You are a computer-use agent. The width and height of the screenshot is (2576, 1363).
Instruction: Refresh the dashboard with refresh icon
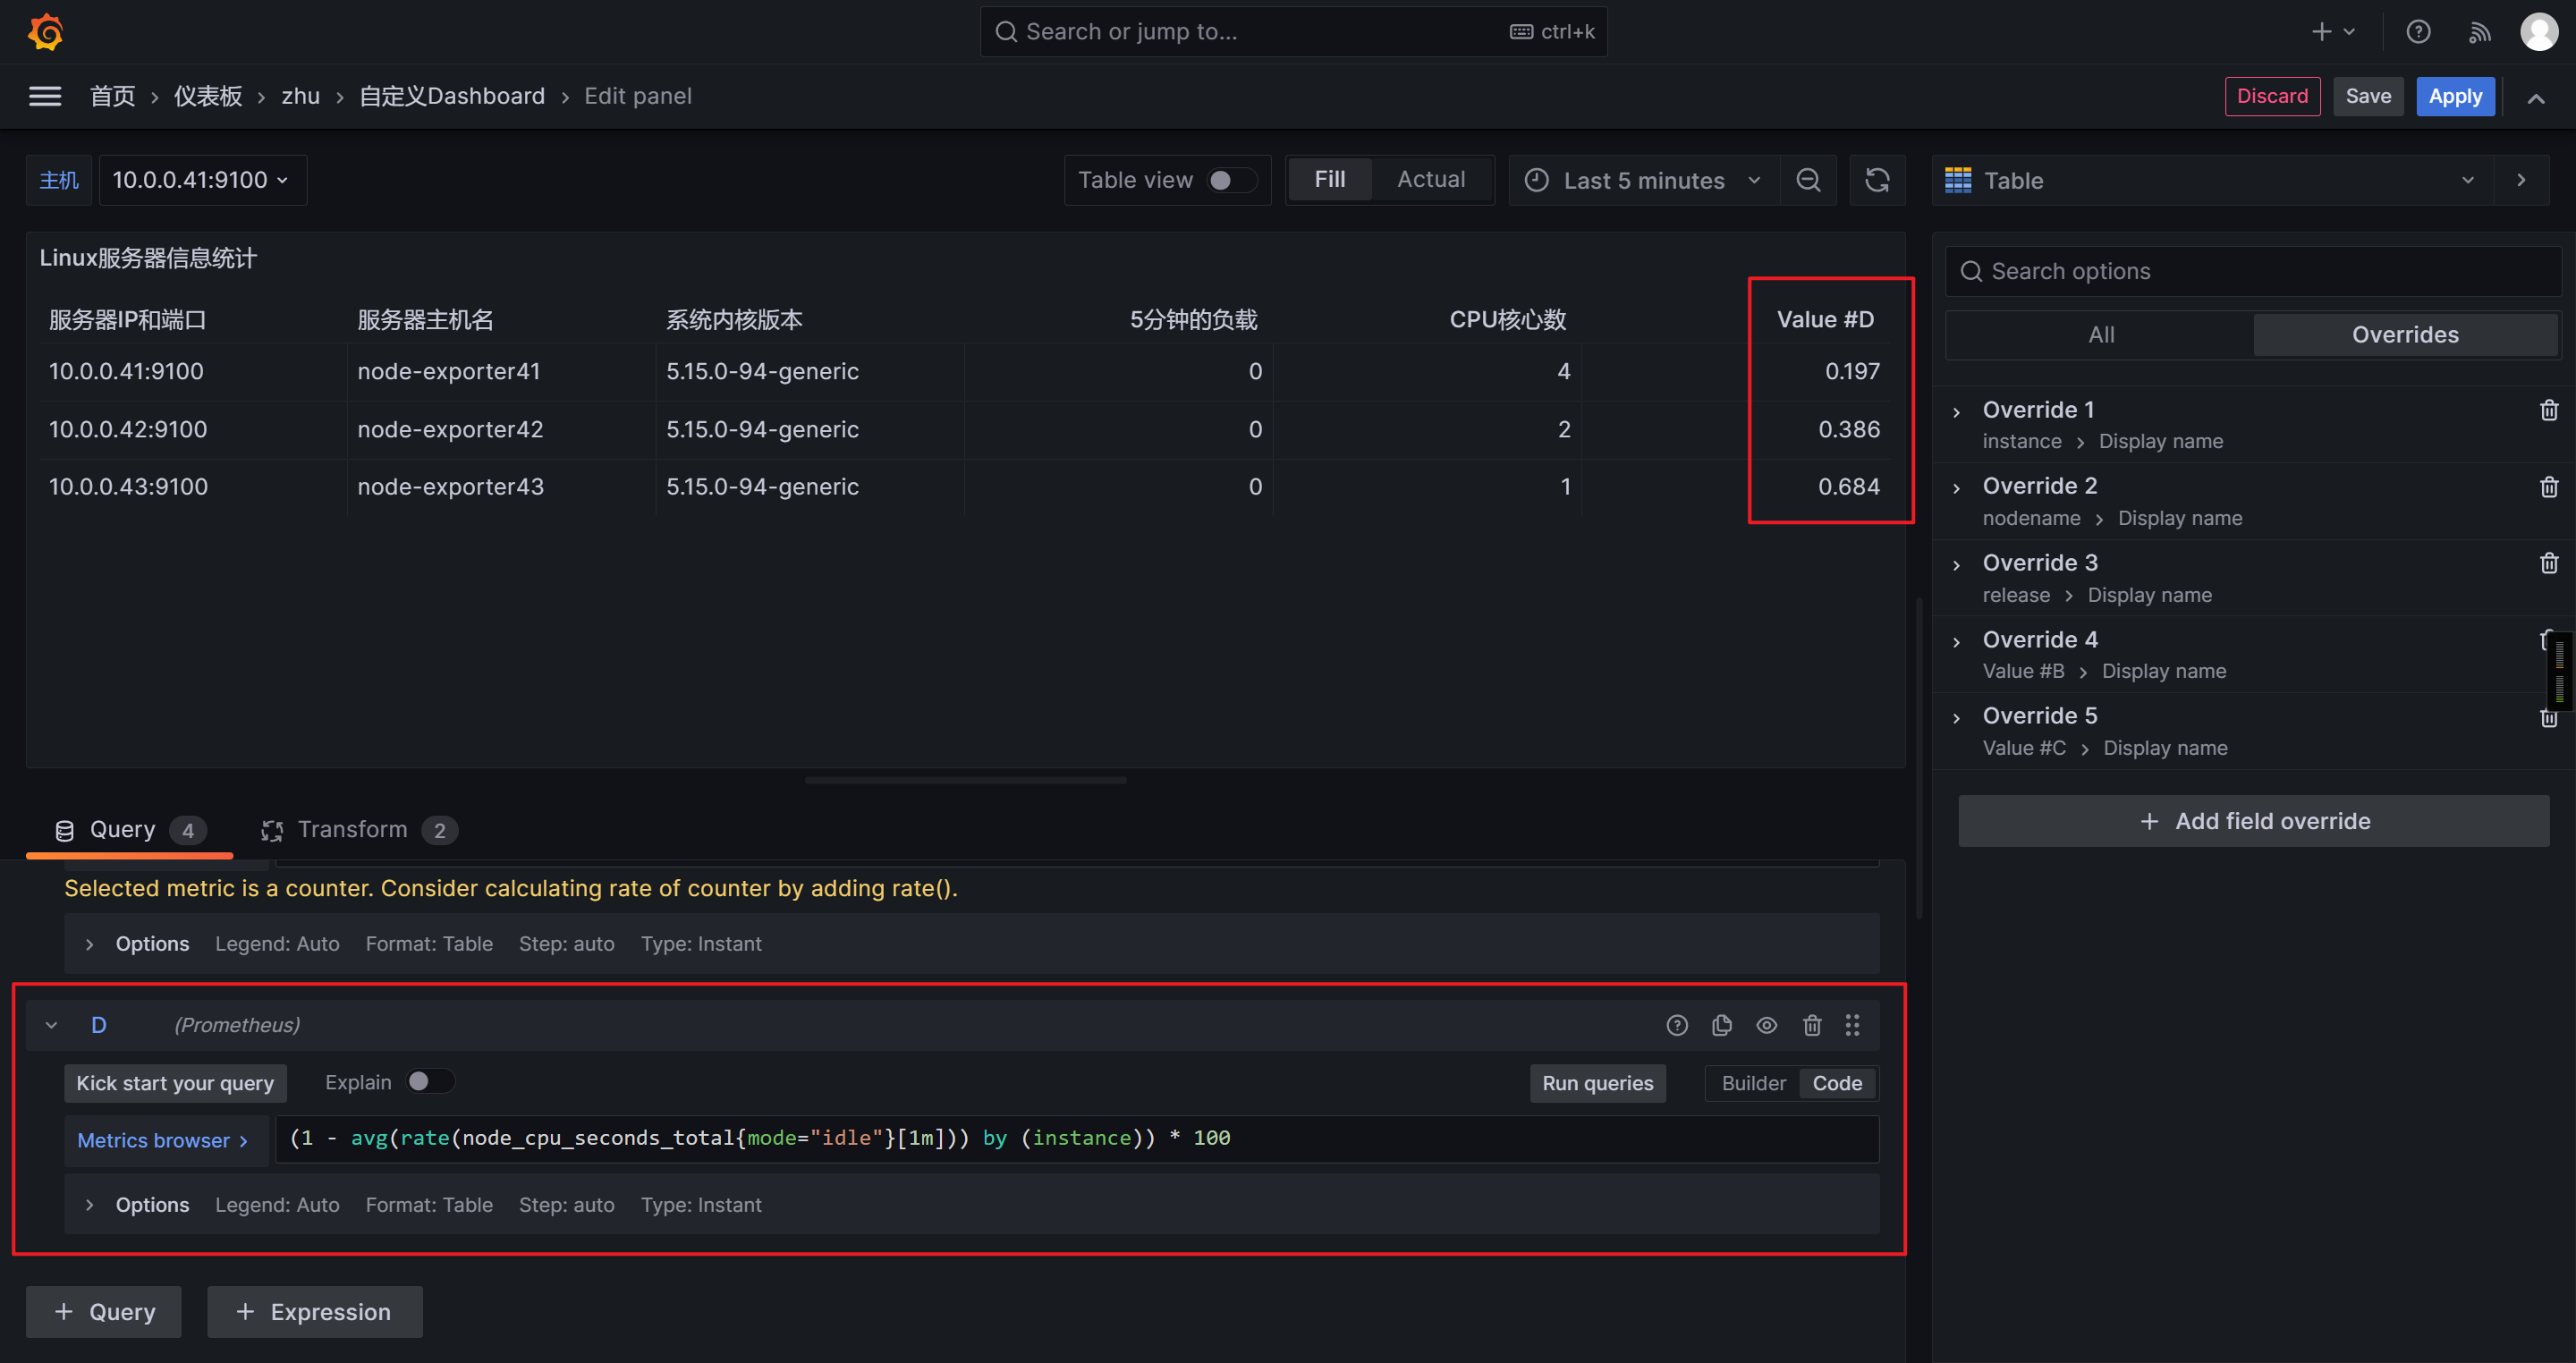[1877, 180]
